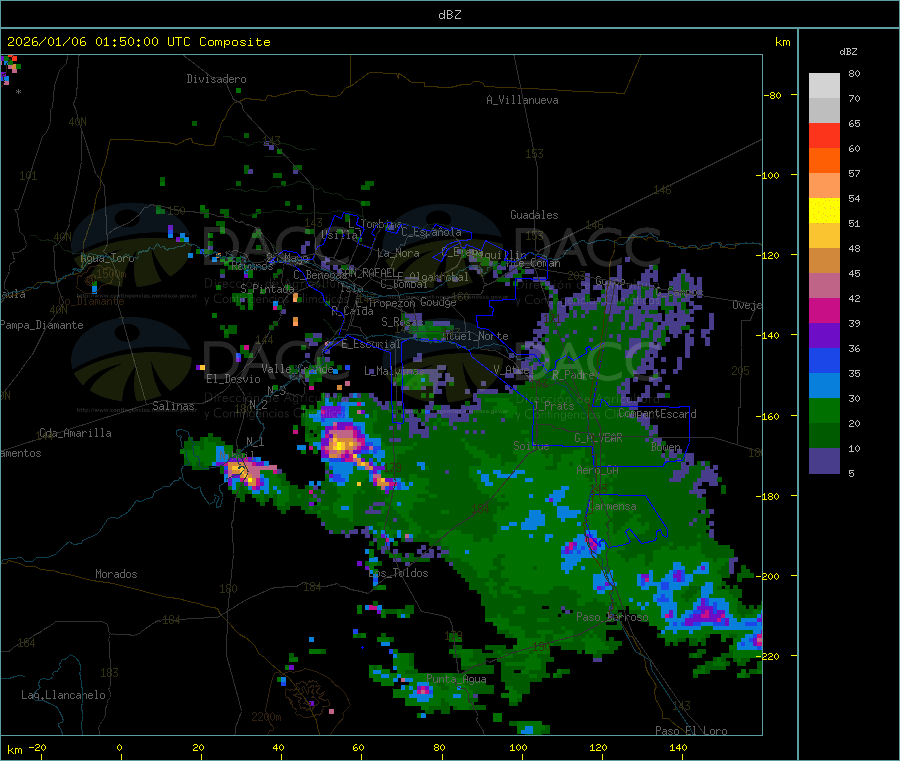Click the 'Bowen' map label
Viewport: 900px width, 761px height.
click(666, 447)
